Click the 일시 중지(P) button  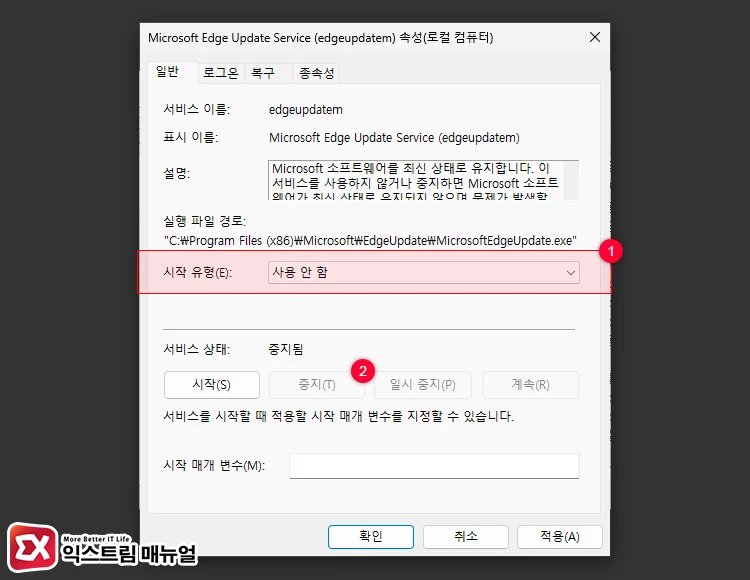[x=423, y=384]
